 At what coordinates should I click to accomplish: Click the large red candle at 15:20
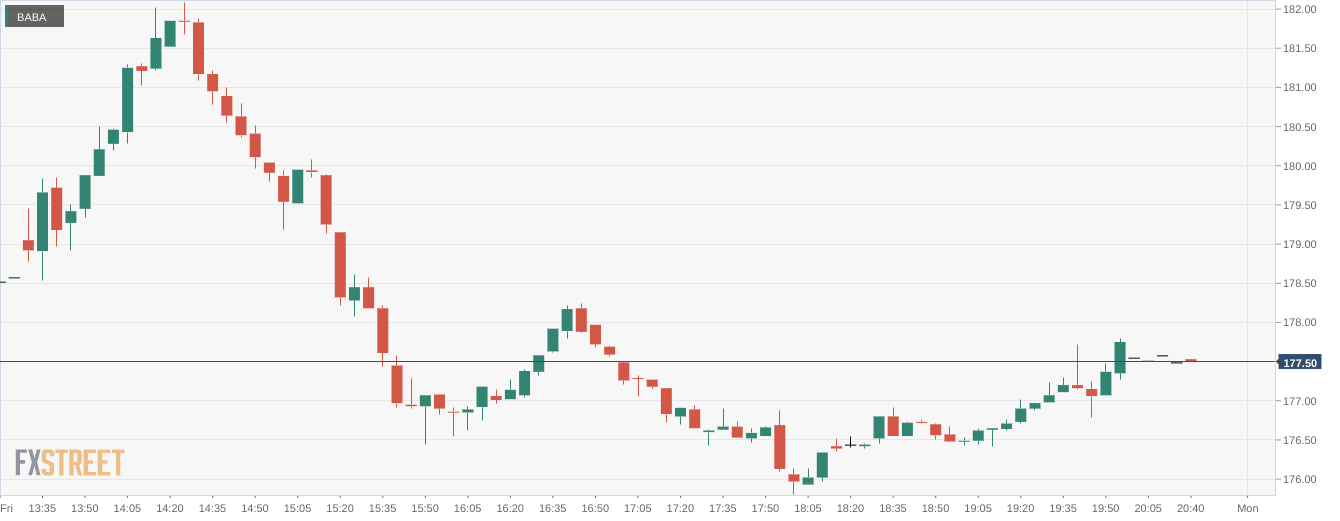[340, 265]
